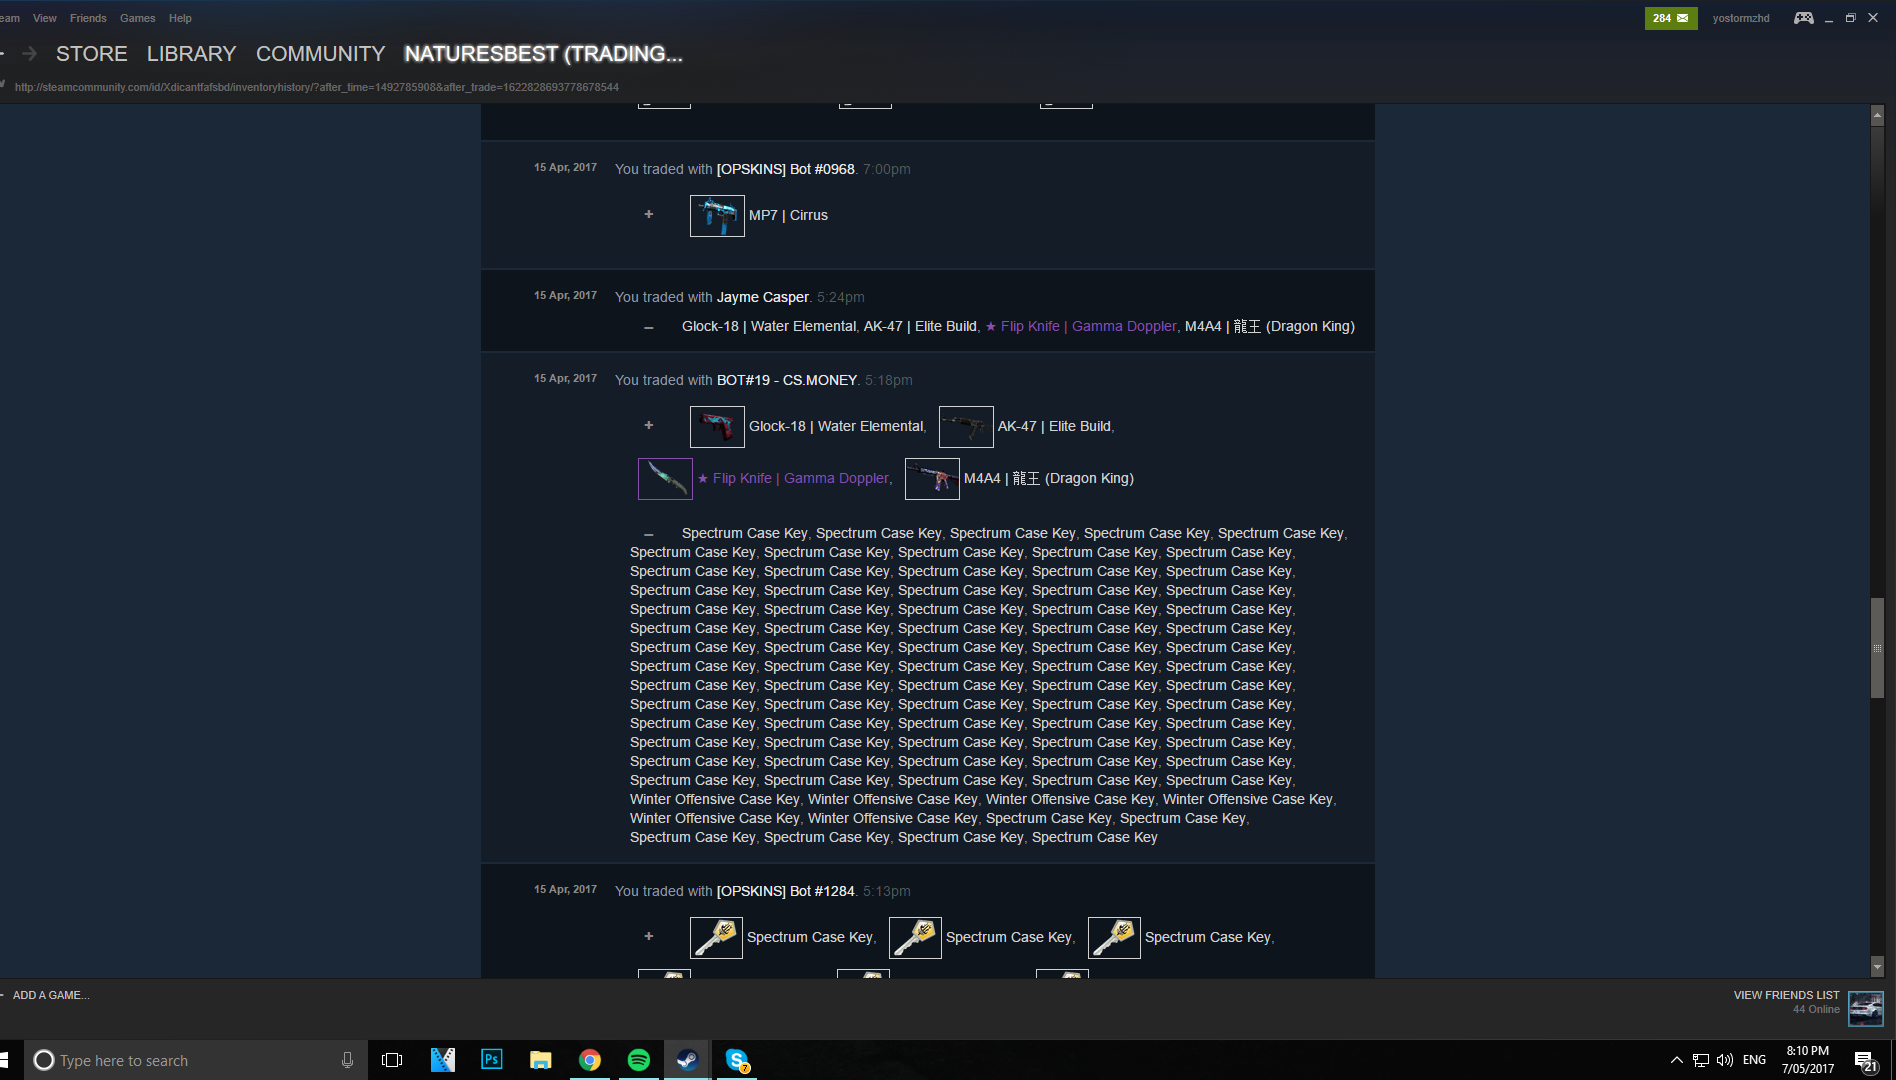1896x1080 pixels.
Task: Open the yostormzhd account dropdown
Action: [1741, 18]
